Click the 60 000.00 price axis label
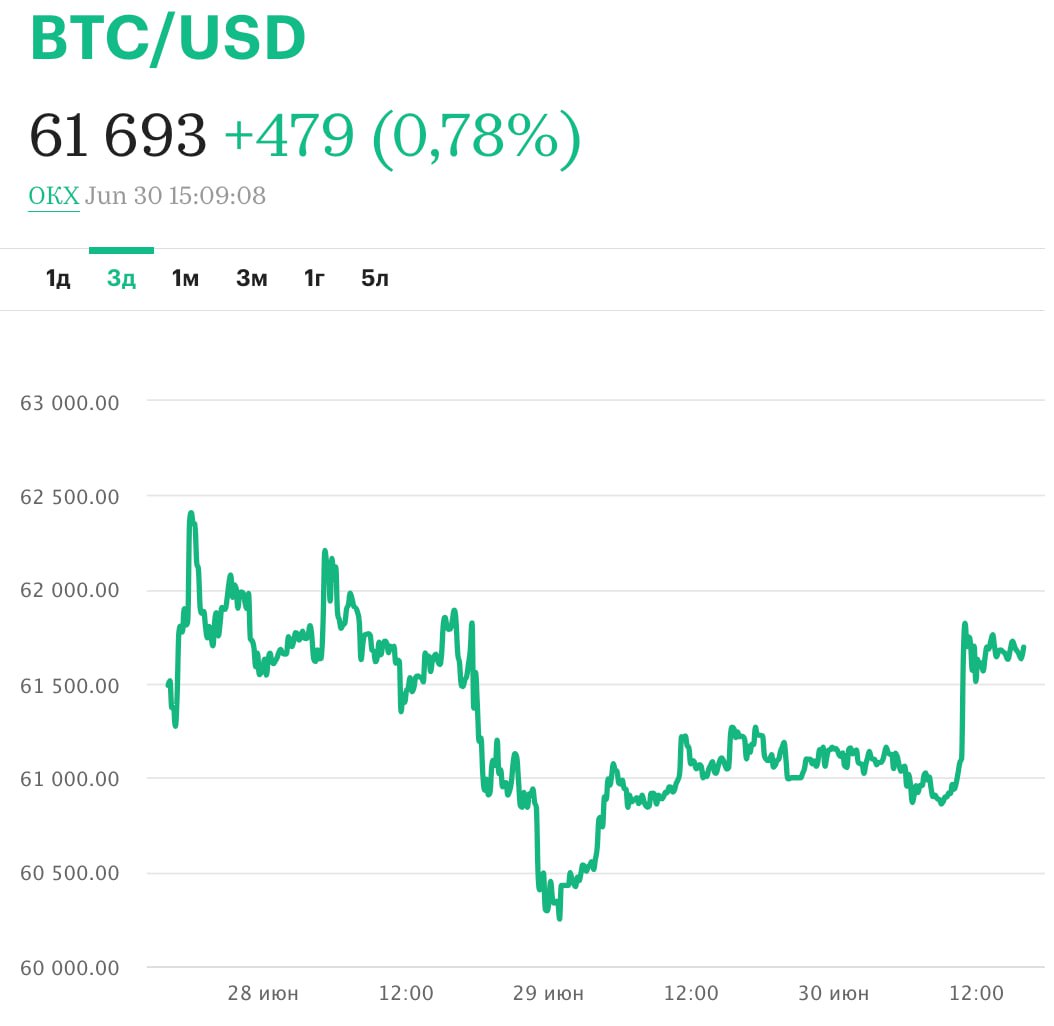1054x1026 pixels. click(x=70, y=968)
